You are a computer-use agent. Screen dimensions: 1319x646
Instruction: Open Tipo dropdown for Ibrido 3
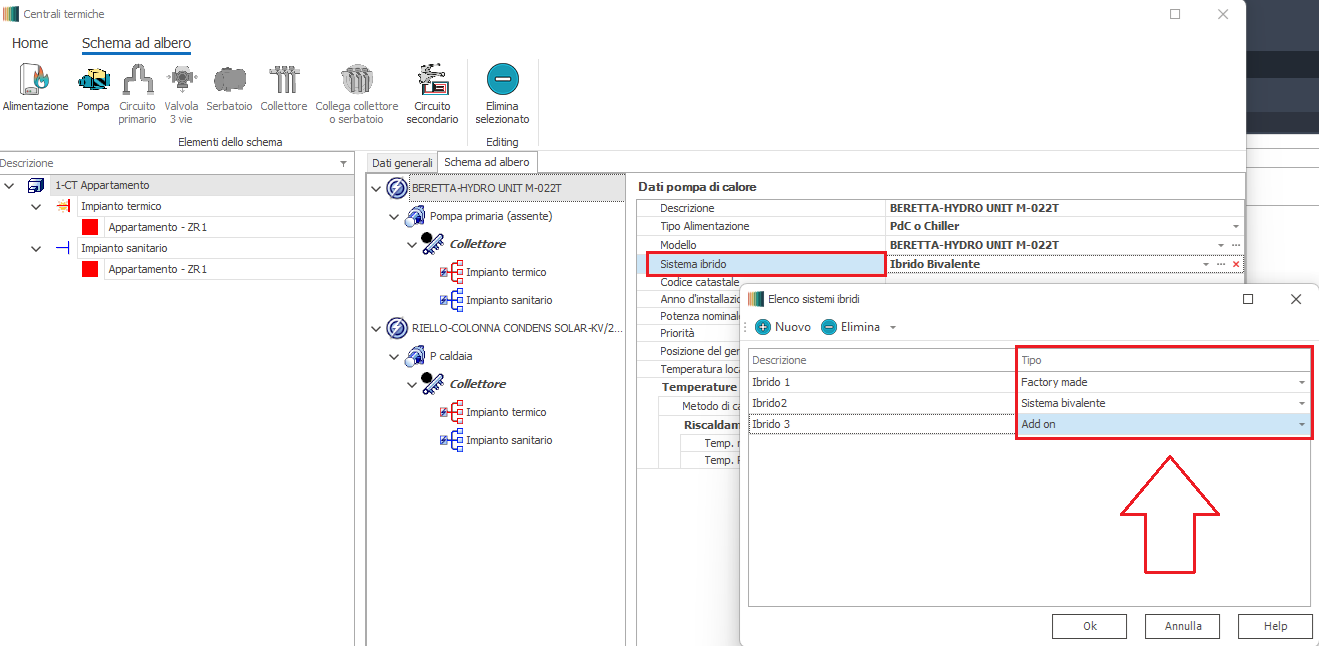[x=1301, y=425]
